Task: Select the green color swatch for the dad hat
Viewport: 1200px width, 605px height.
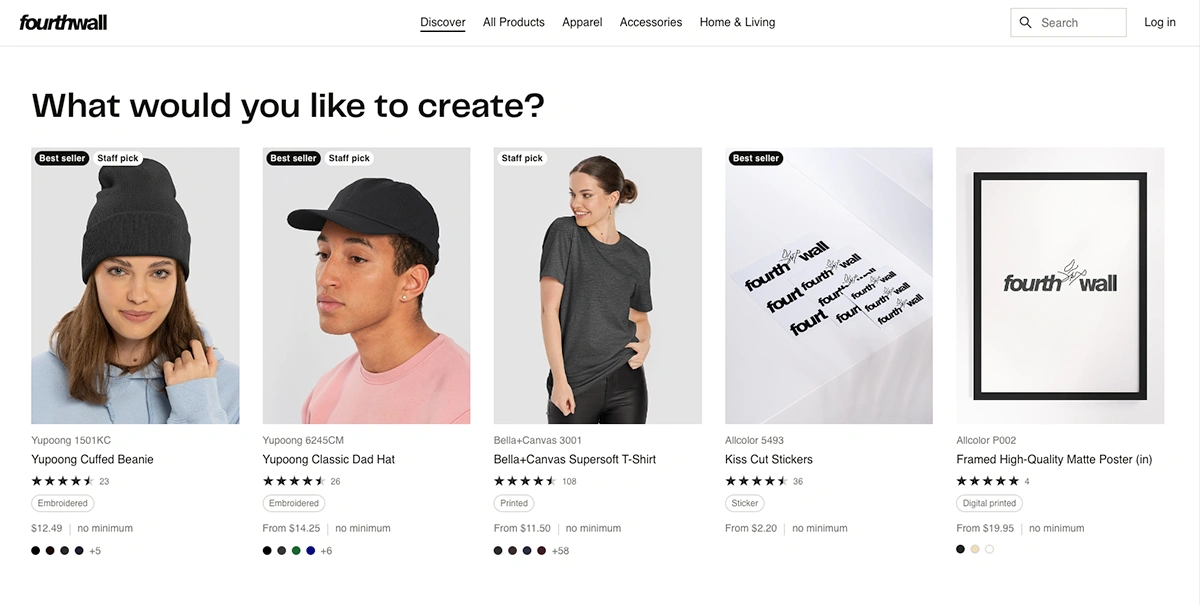Action: [296, 551]
